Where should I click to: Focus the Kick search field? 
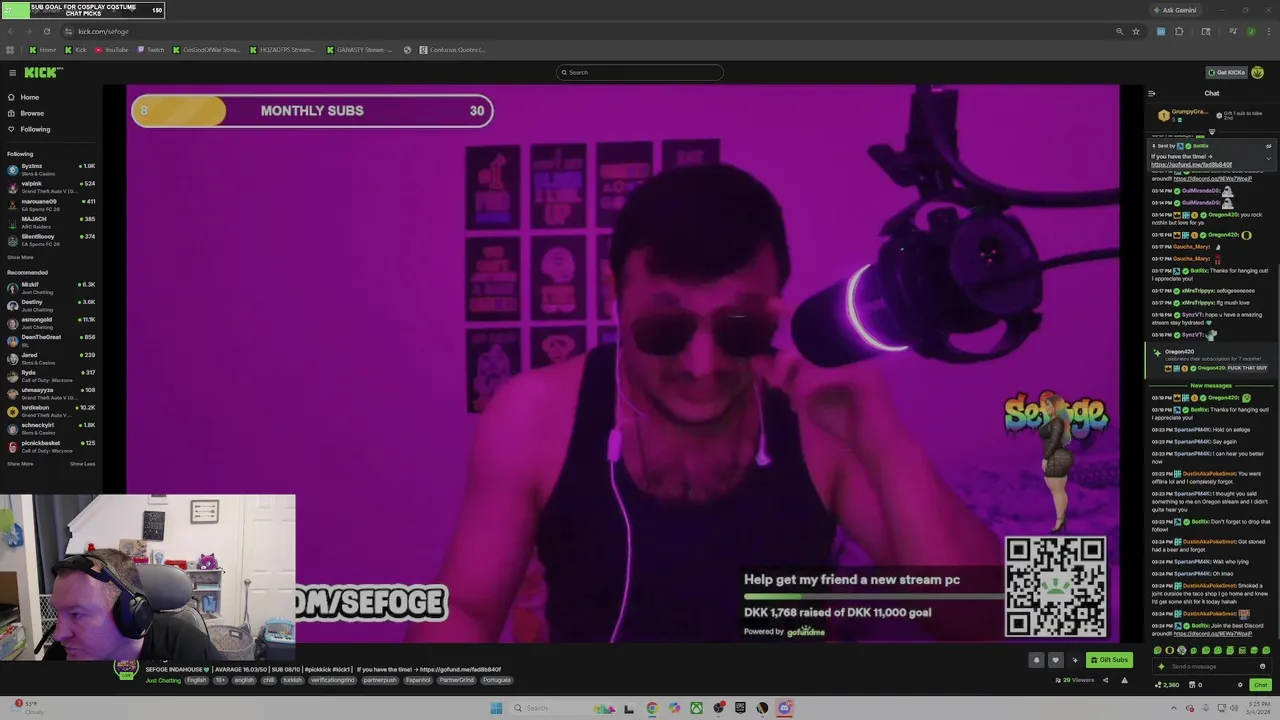(640, 72)
